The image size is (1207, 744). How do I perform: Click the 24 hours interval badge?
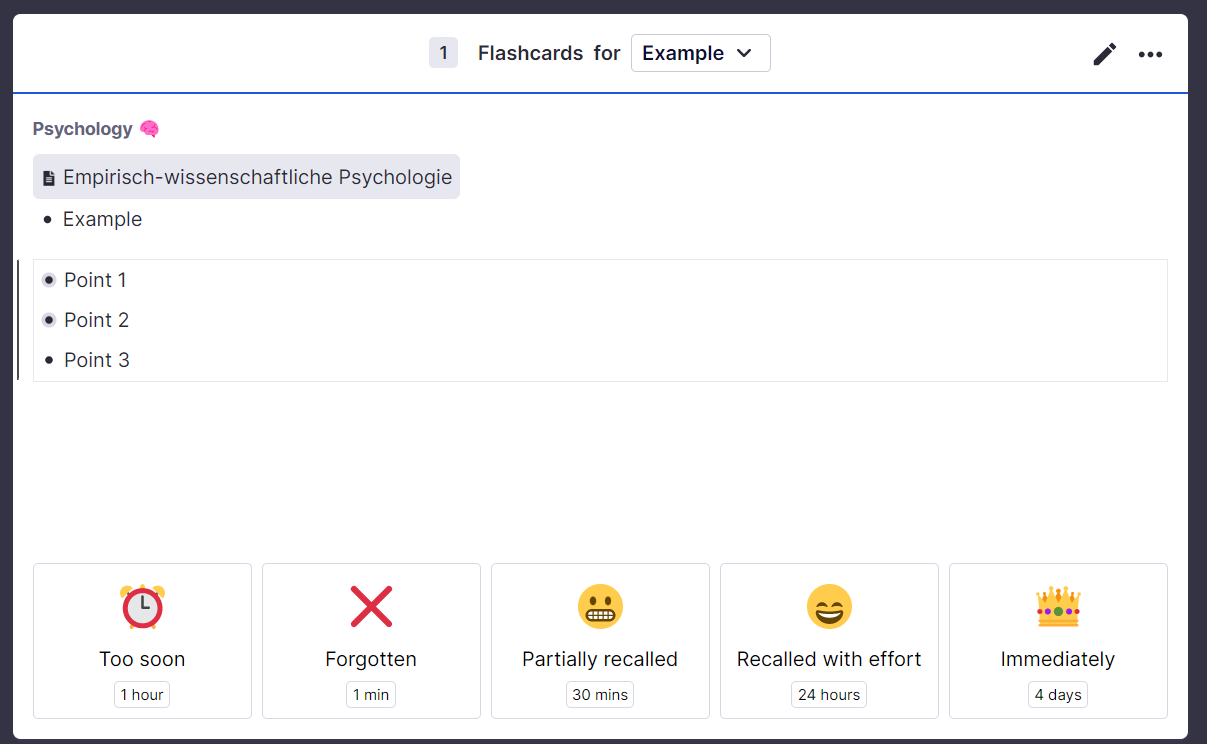(x=829, y=695)
